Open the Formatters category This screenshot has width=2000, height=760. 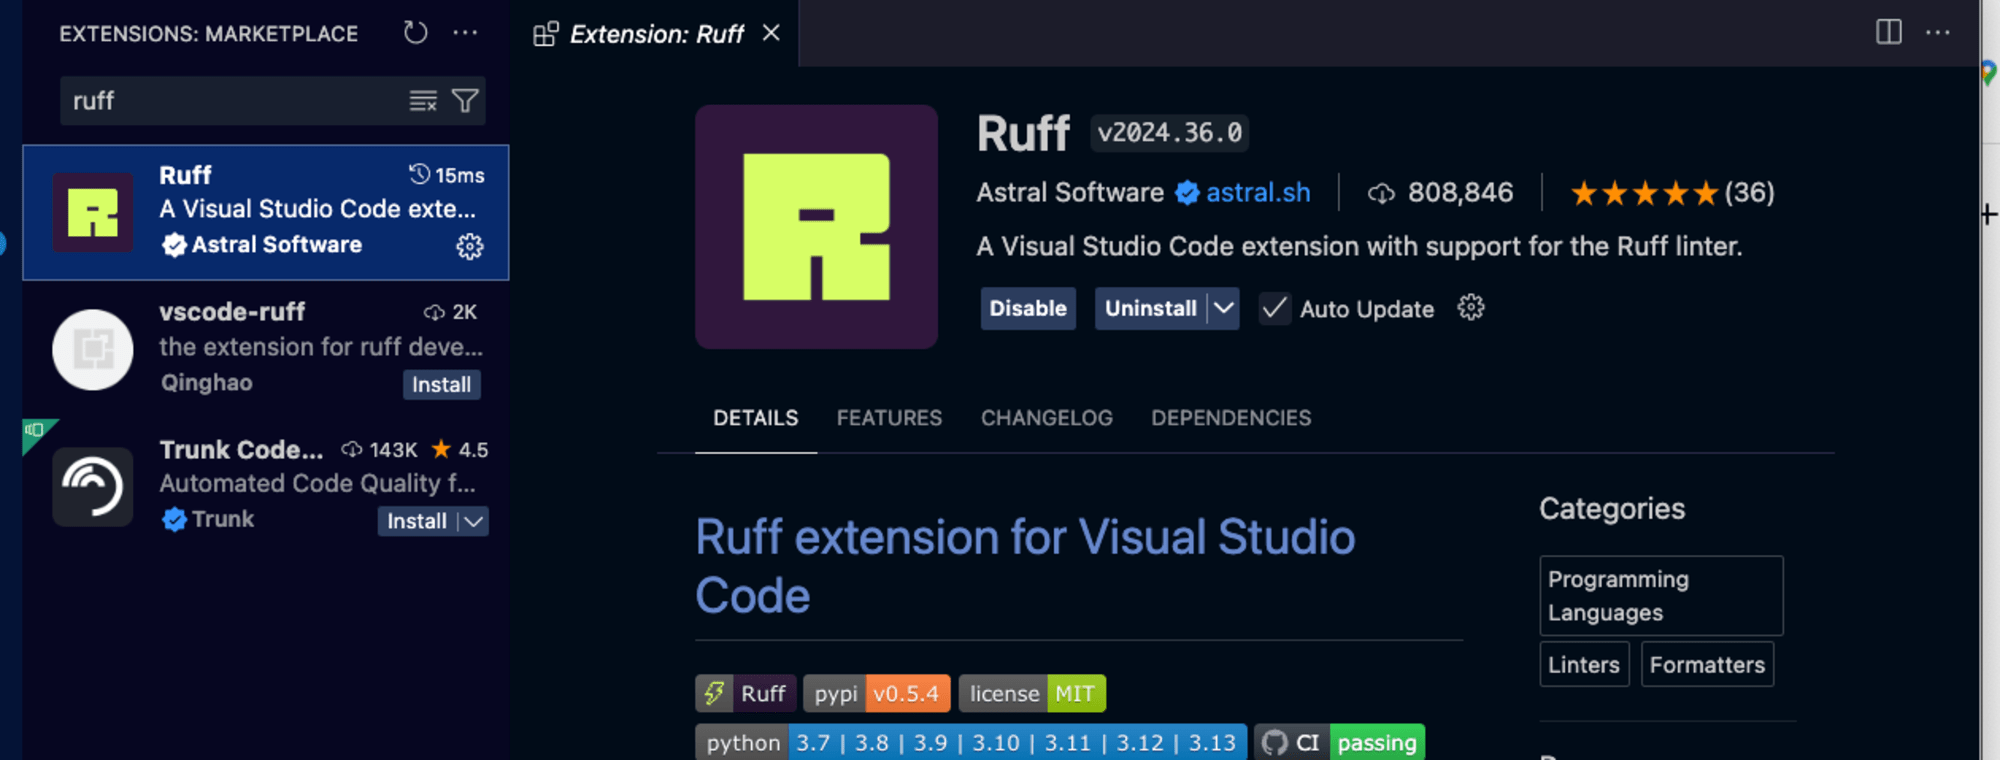(1707, 665)
